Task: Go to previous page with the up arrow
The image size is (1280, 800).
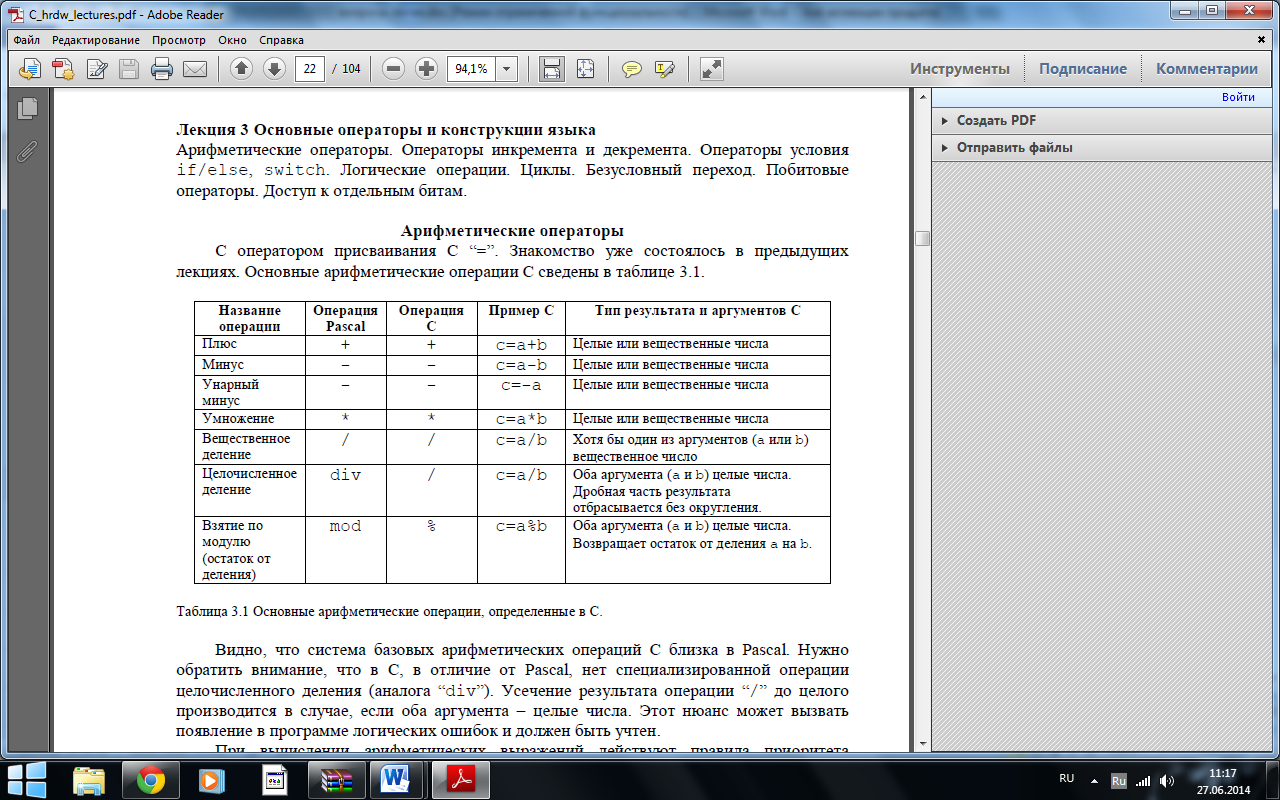Action: coord(241,69)
